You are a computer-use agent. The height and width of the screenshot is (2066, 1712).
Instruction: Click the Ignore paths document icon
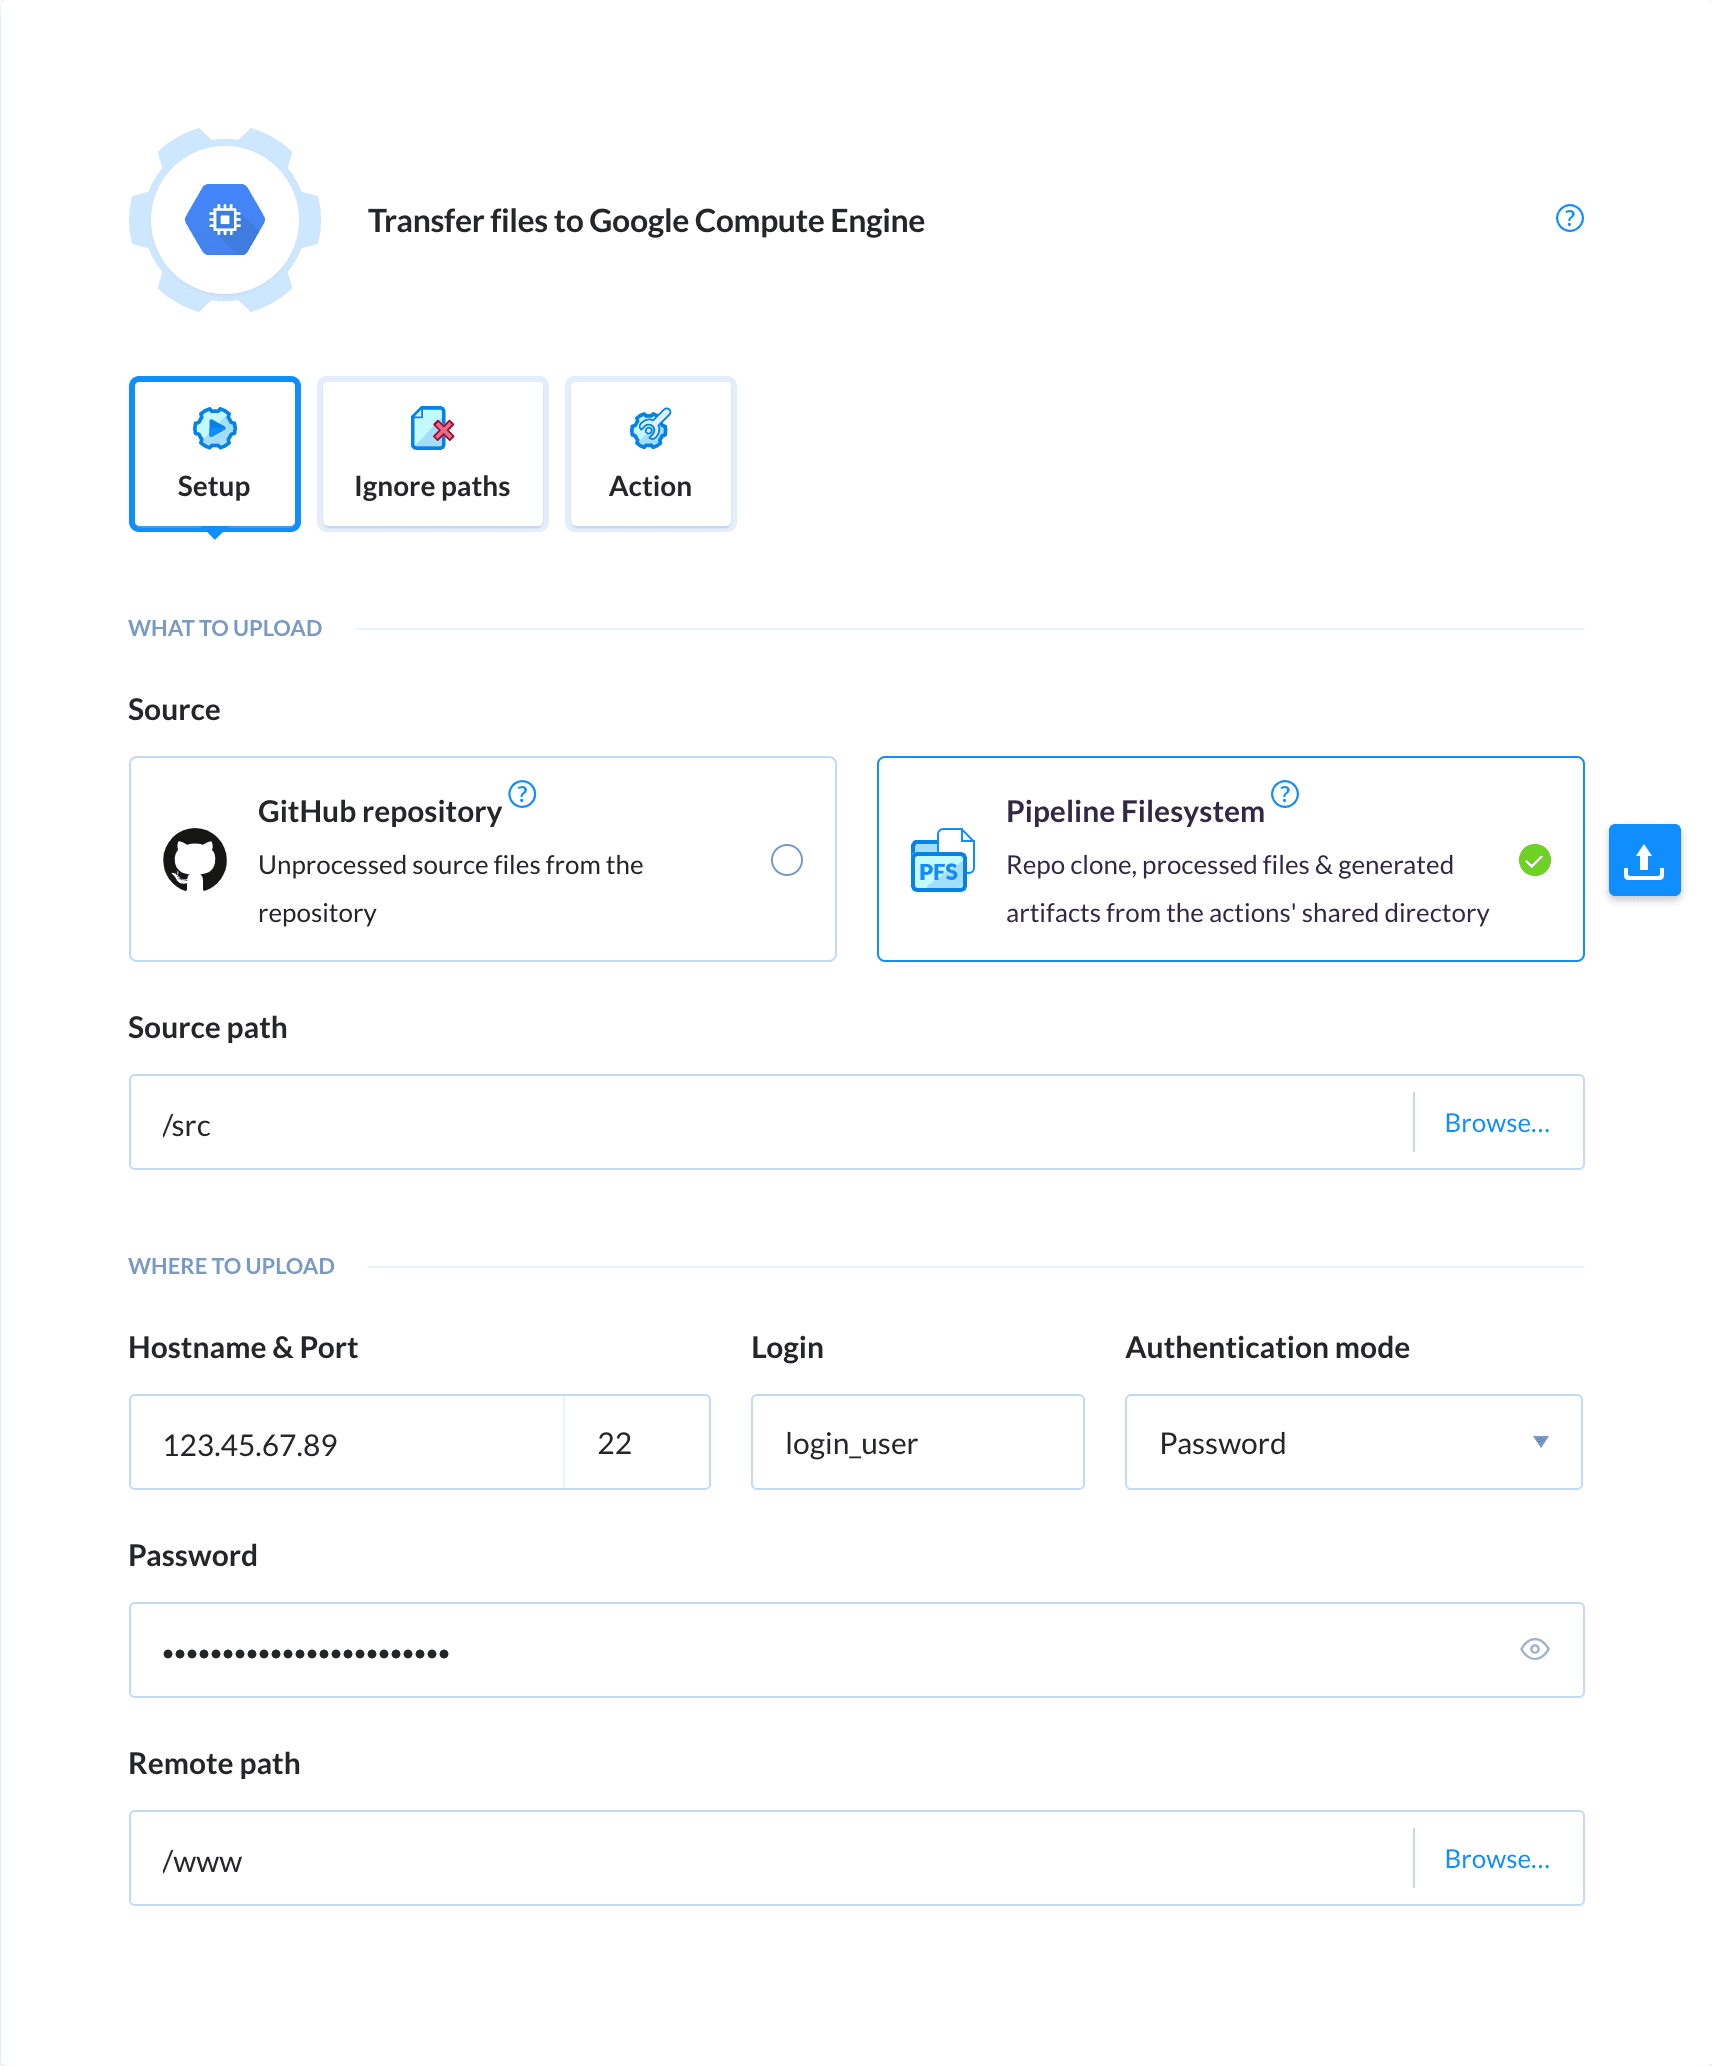(431, 428)
